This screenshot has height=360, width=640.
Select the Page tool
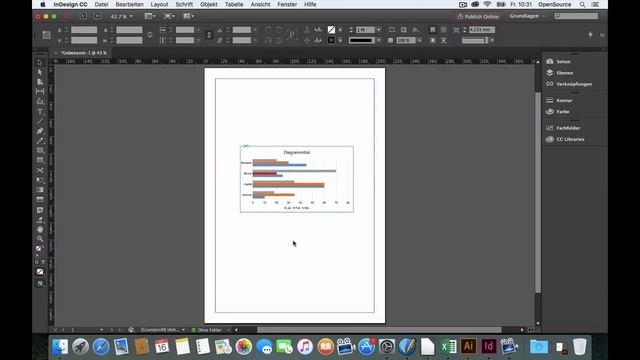click(x=40, y=82)
